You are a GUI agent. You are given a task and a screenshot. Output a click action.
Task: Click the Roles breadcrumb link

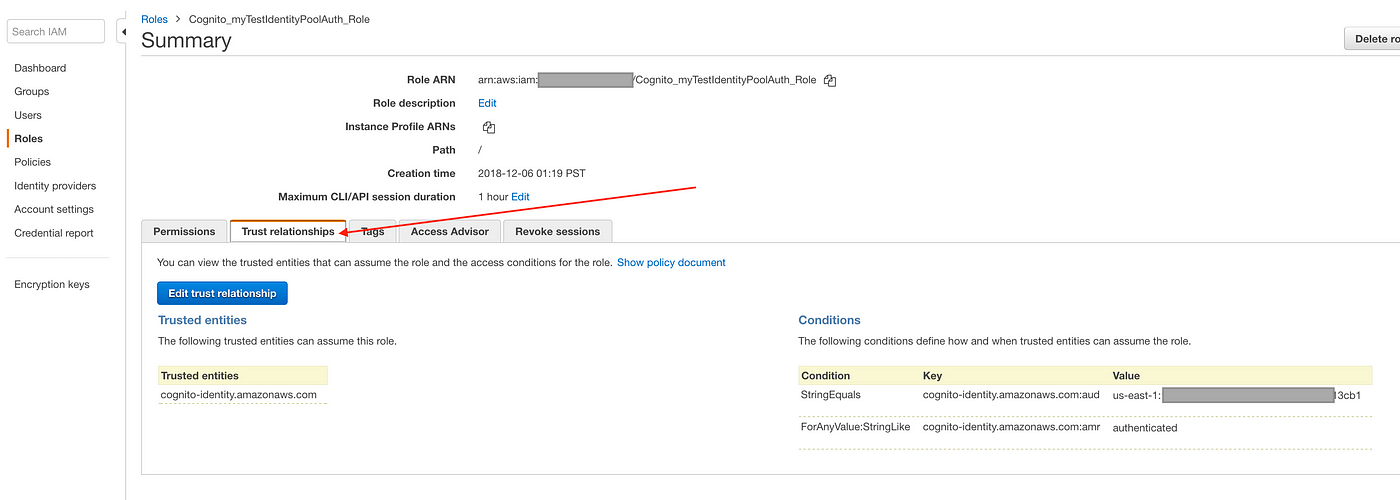155,19
